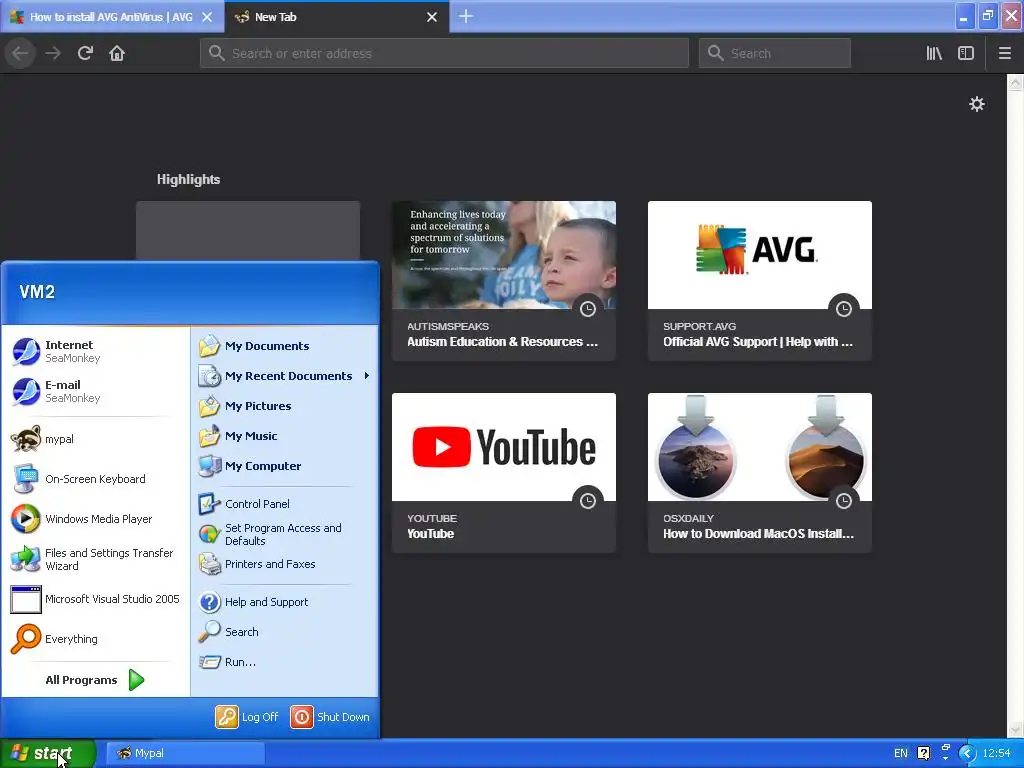Viewport: 1024px width, 768px height.
Task: Open the YouTube highlight card
Action: (504, 472)
